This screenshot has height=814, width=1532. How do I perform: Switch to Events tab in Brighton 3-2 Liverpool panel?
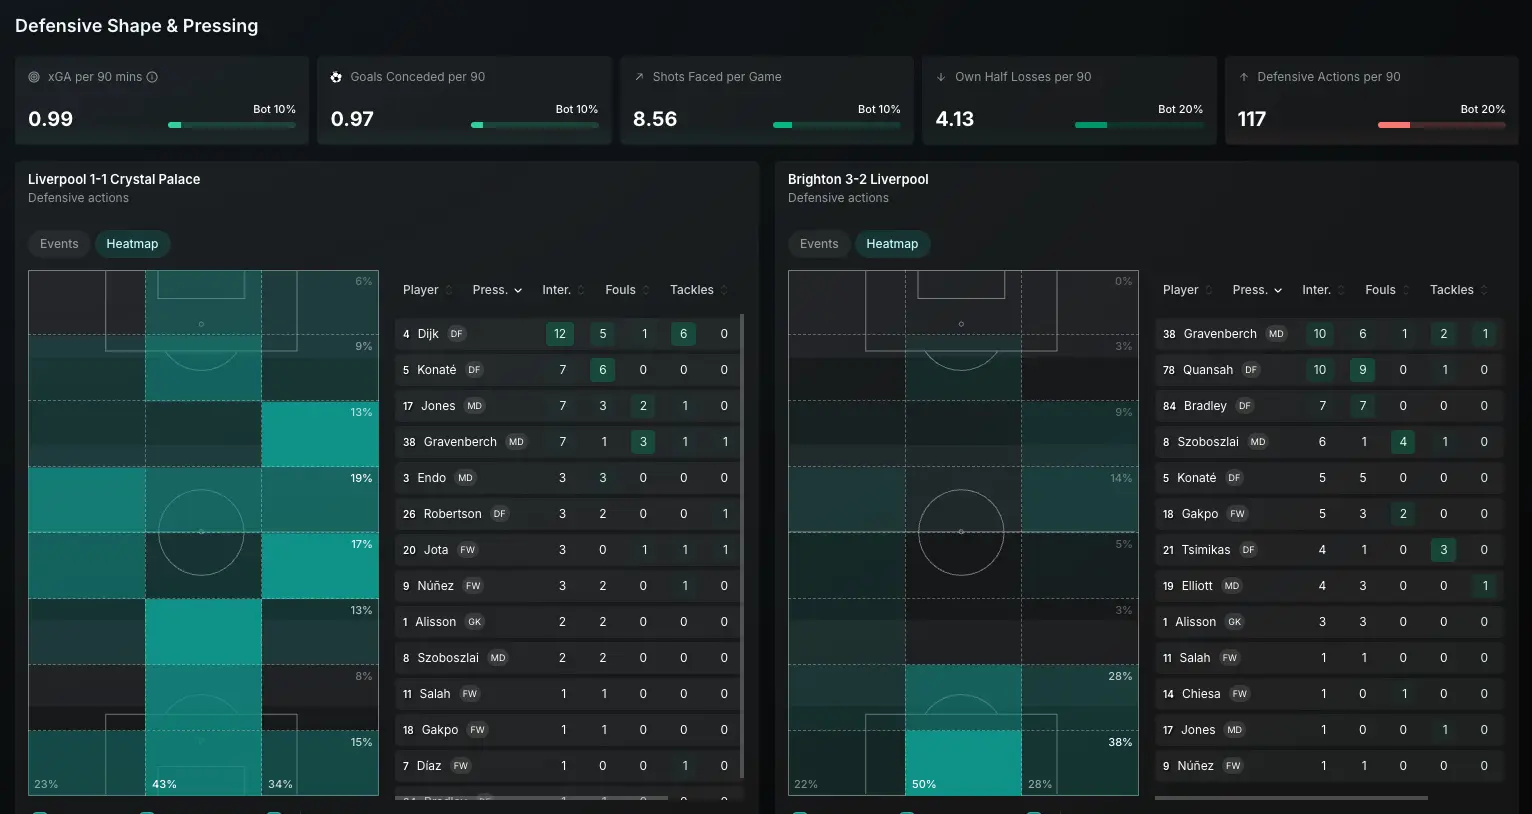pos(819,244)
